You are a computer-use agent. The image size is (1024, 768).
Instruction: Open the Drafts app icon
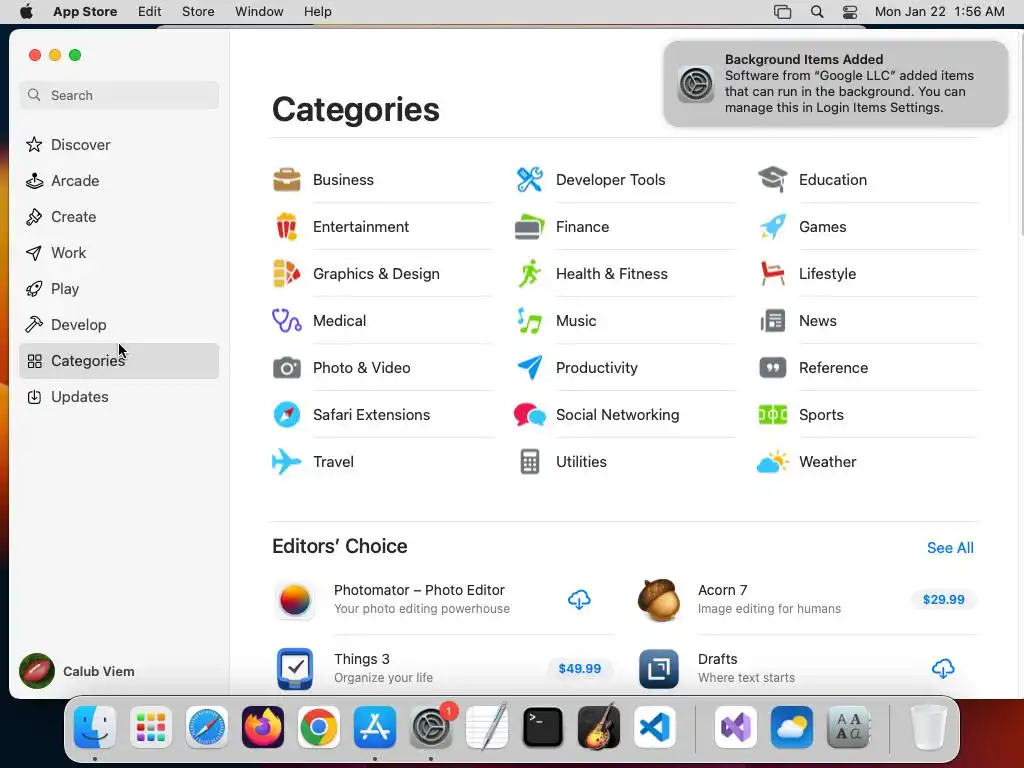coord(658,669)
